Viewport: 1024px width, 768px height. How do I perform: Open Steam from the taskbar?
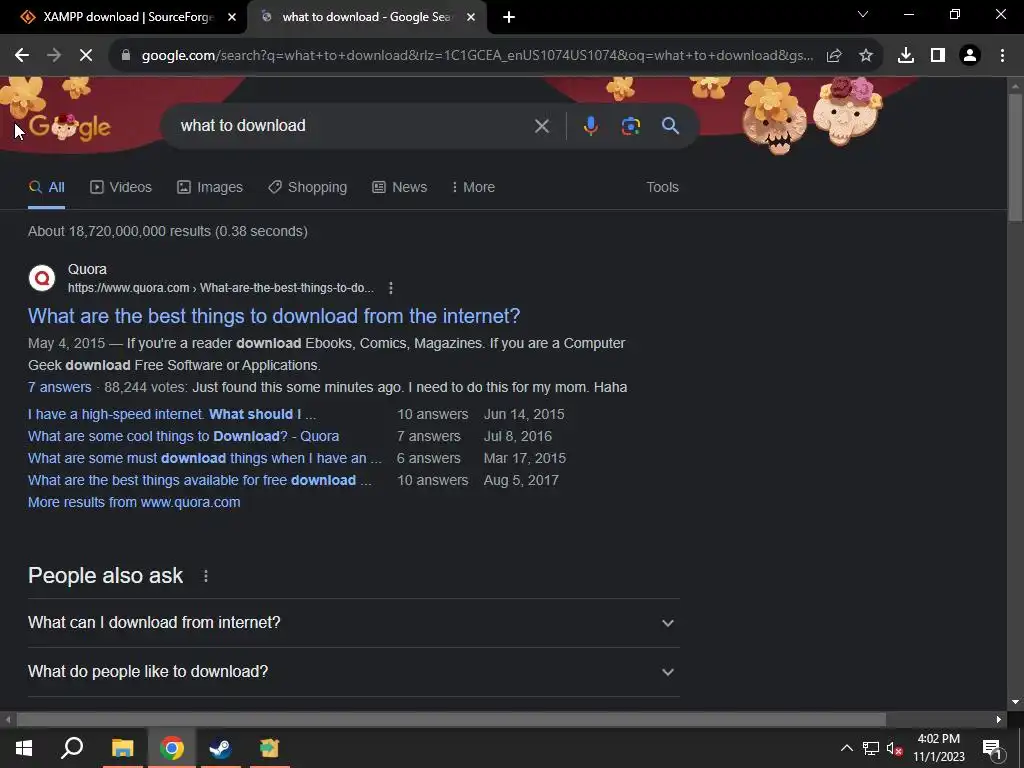click(220, 748)
